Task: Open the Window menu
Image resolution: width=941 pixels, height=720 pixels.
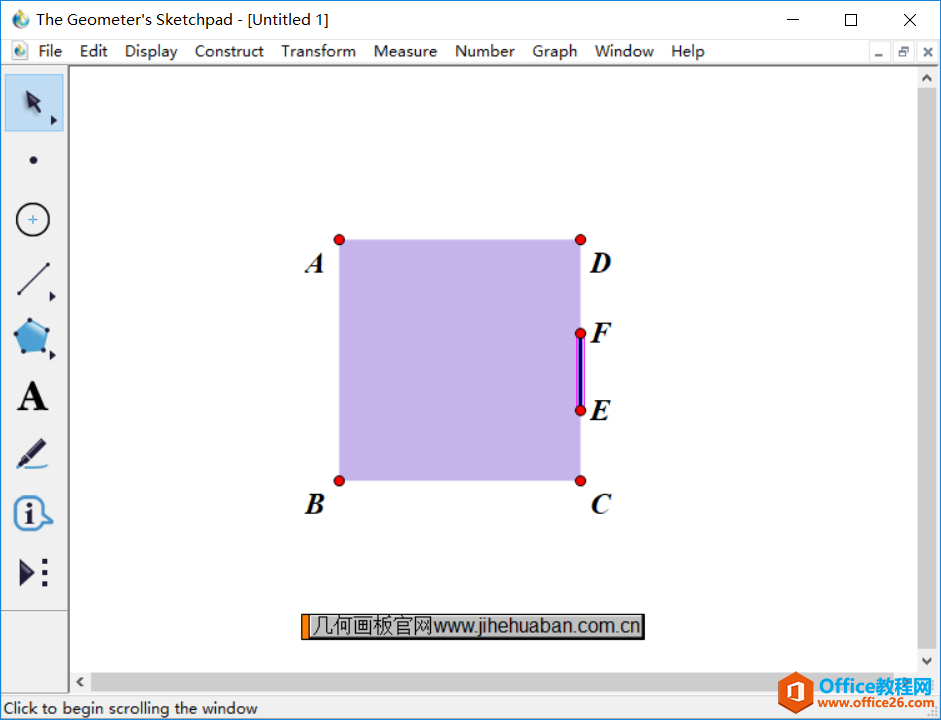Action: pyautogui.click(x=624, y=51)
